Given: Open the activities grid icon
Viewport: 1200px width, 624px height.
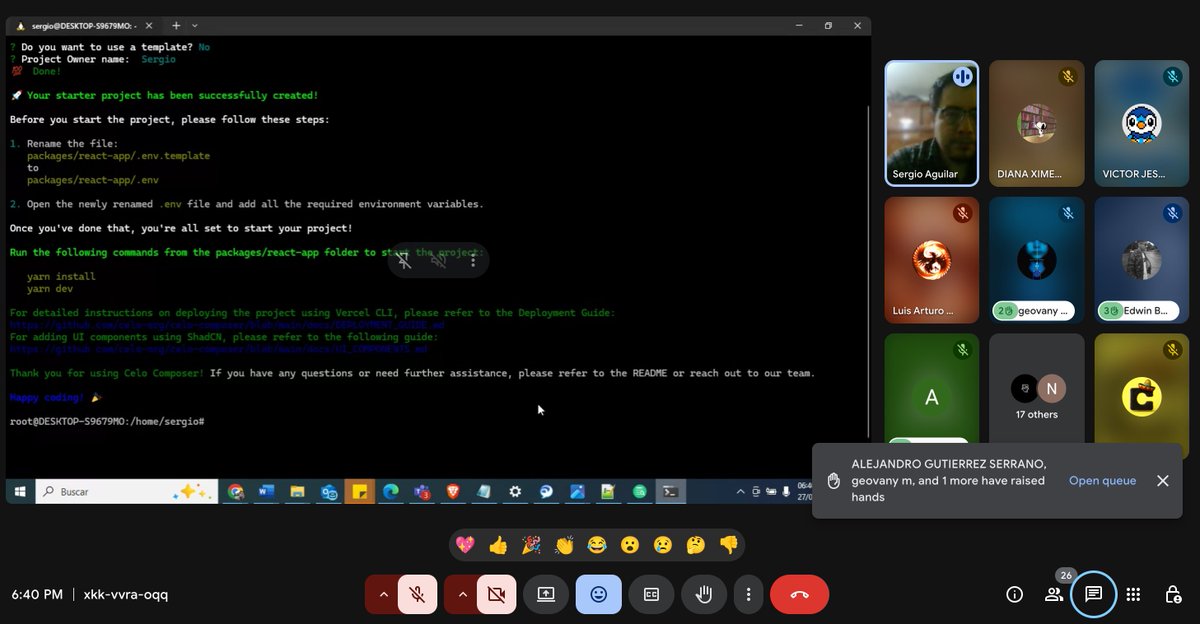Looking at the screenshot, I should (x=1133, y=594).
